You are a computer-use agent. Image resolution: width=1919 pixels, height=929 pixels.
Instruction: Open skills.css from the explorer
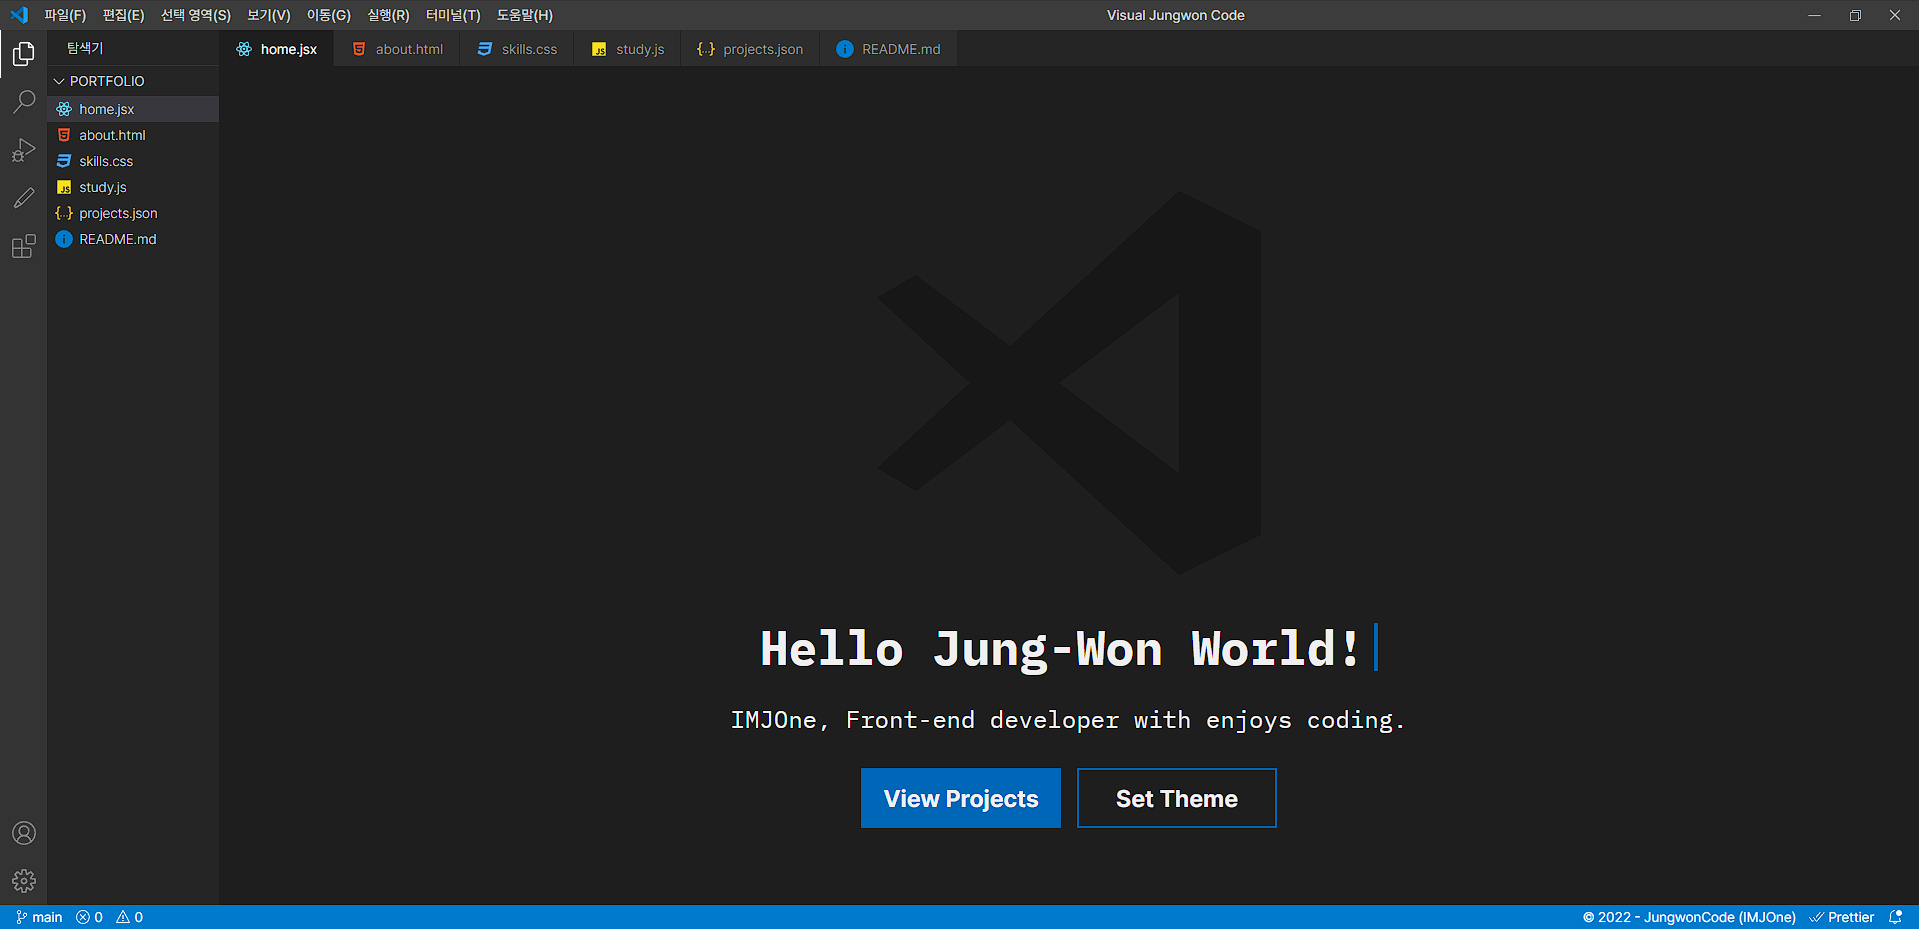click(x=106, y=161)
